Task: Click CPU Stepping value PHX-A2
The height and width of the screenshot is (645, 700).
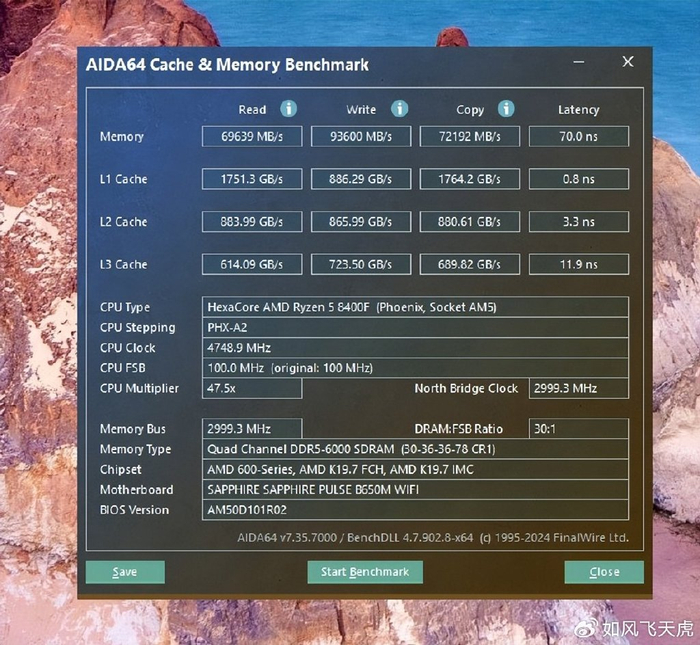Action: coord(415,327)
